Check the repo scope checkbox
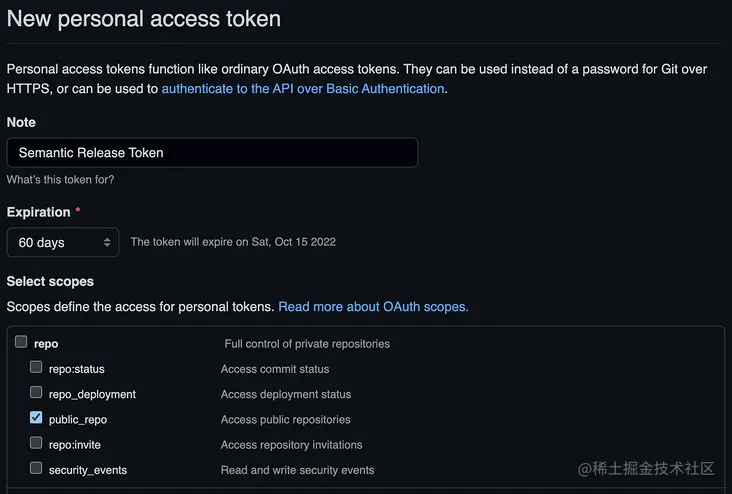This screenshot has width=732, height=494. tap(21, 343)
